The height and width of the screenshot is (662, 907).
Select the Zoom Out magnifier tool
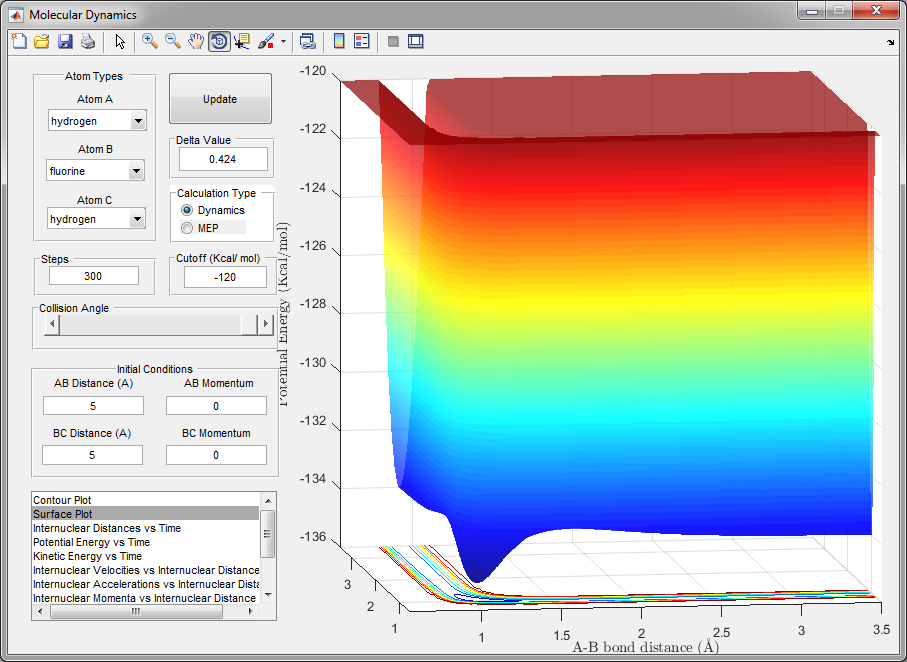[173, 42]
